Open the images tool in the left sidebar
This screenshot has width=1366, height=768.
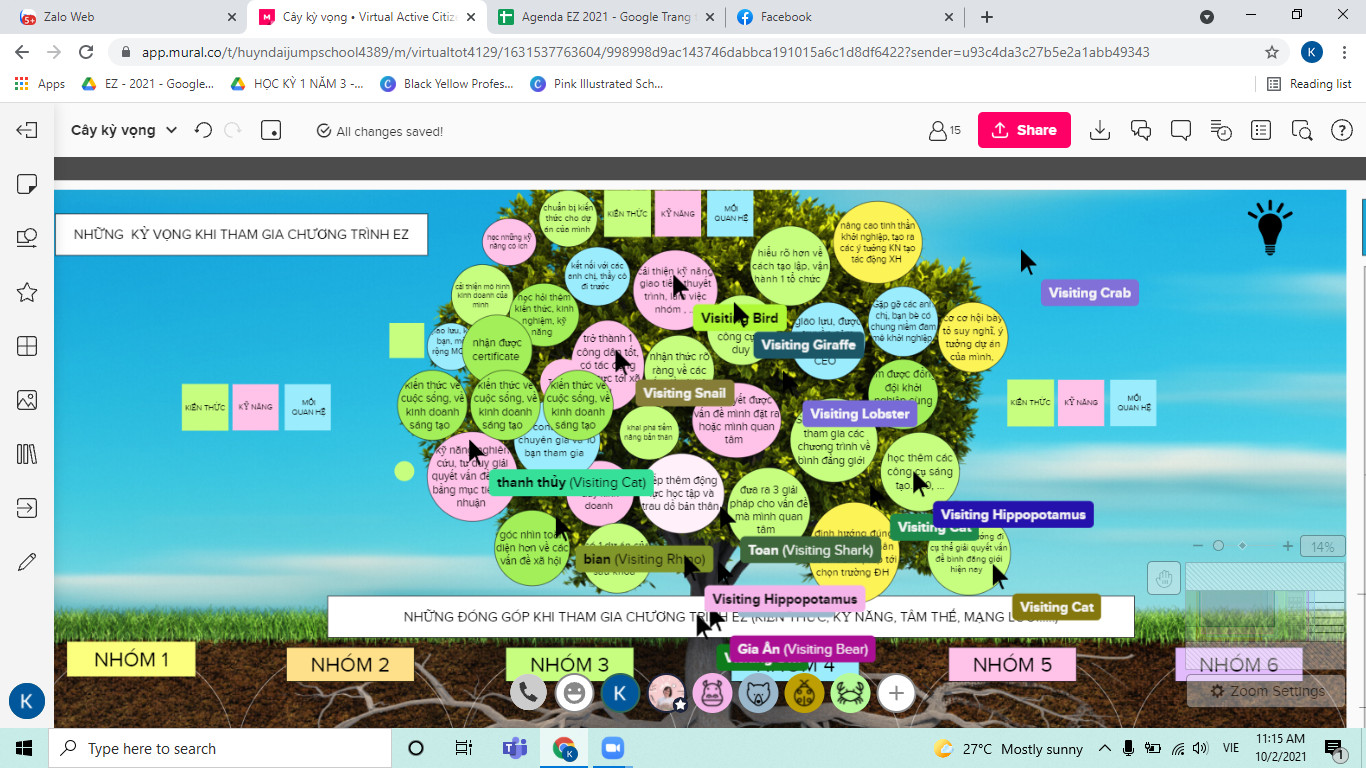point(27,400)
